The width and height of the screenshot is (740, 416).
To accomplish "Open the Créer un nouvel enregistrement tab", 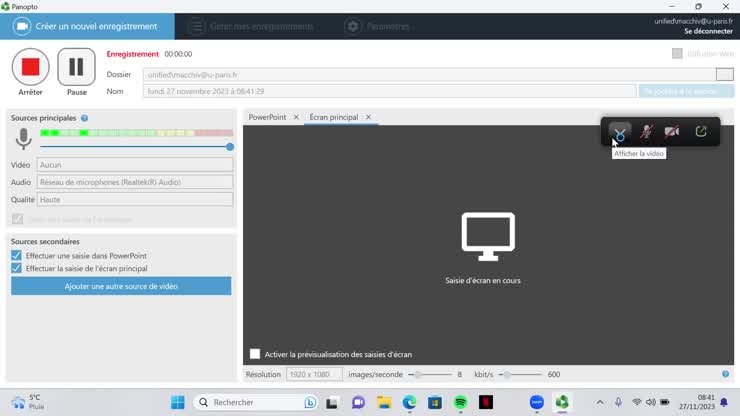I will pyautogui.click(x=87, y=26).
